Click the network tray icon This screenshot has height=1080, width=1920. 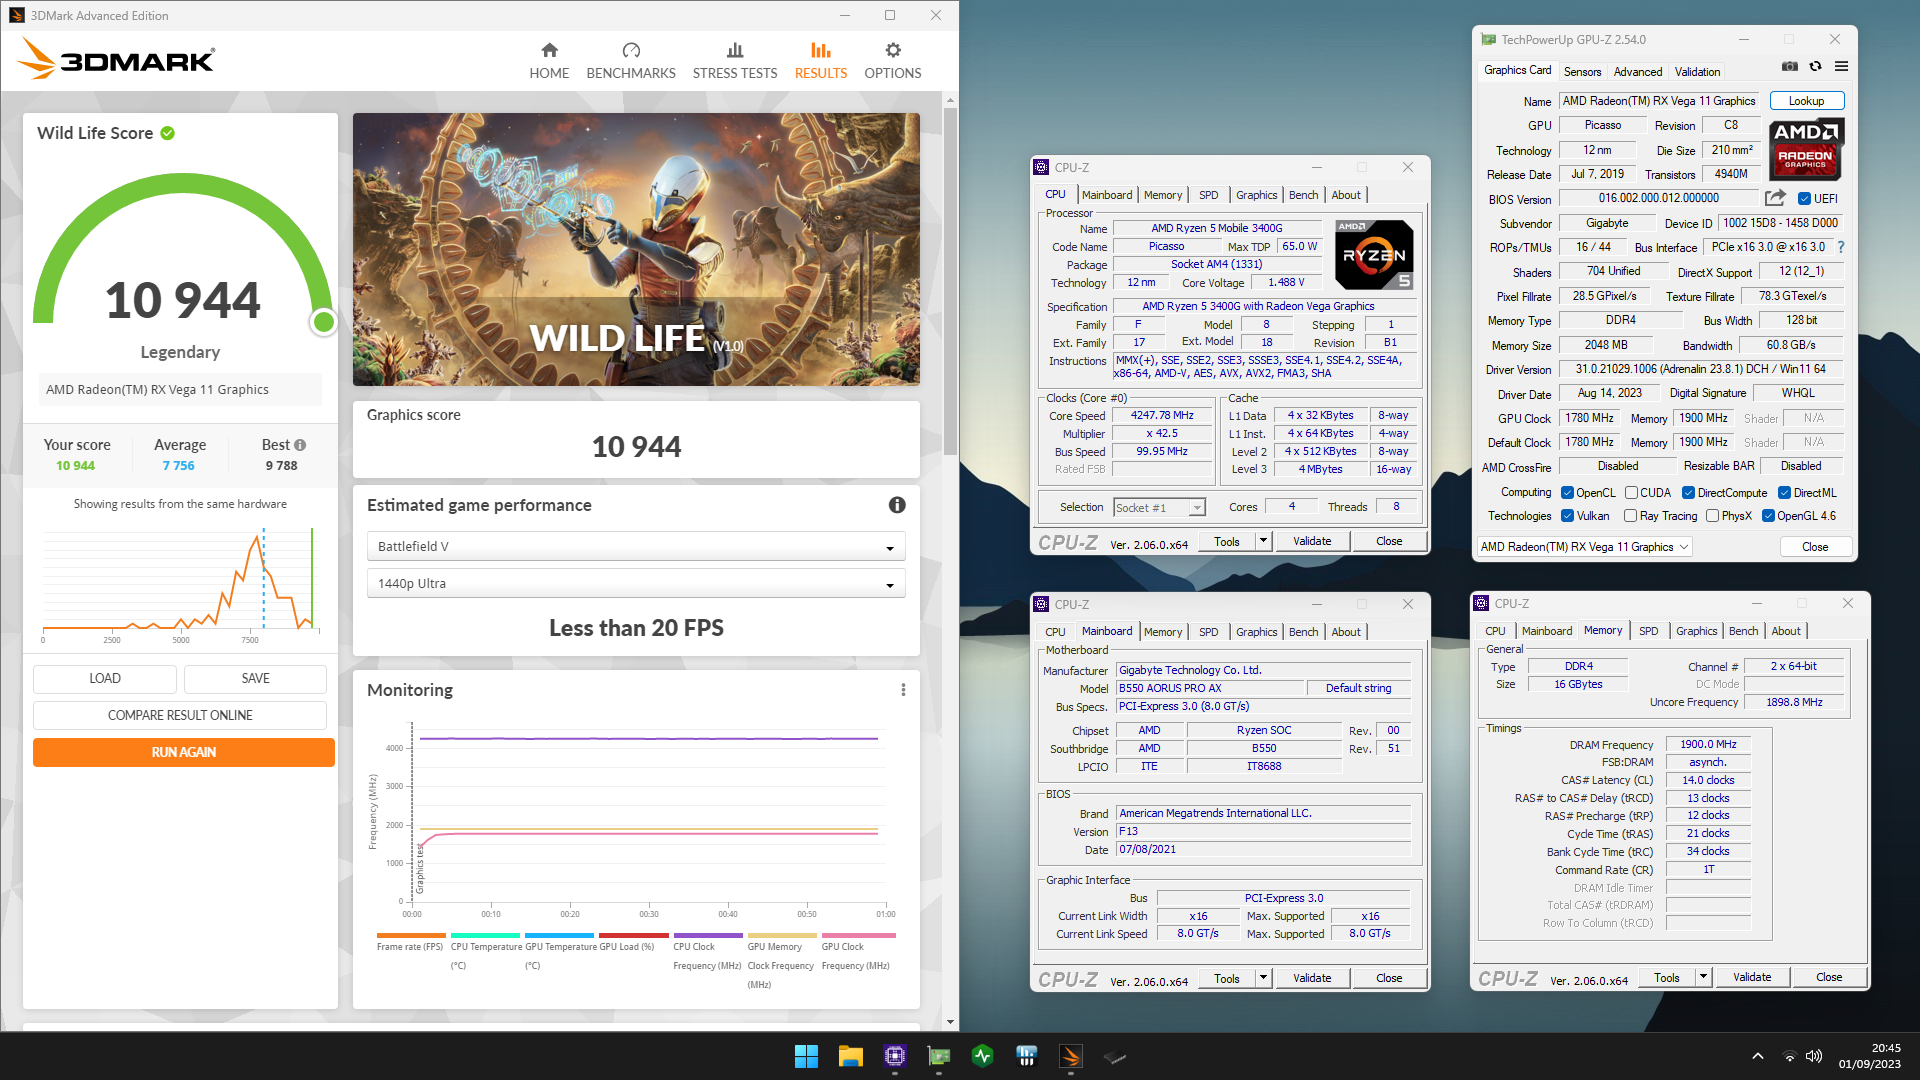pyautogui.click(x=1790, y=1056)
